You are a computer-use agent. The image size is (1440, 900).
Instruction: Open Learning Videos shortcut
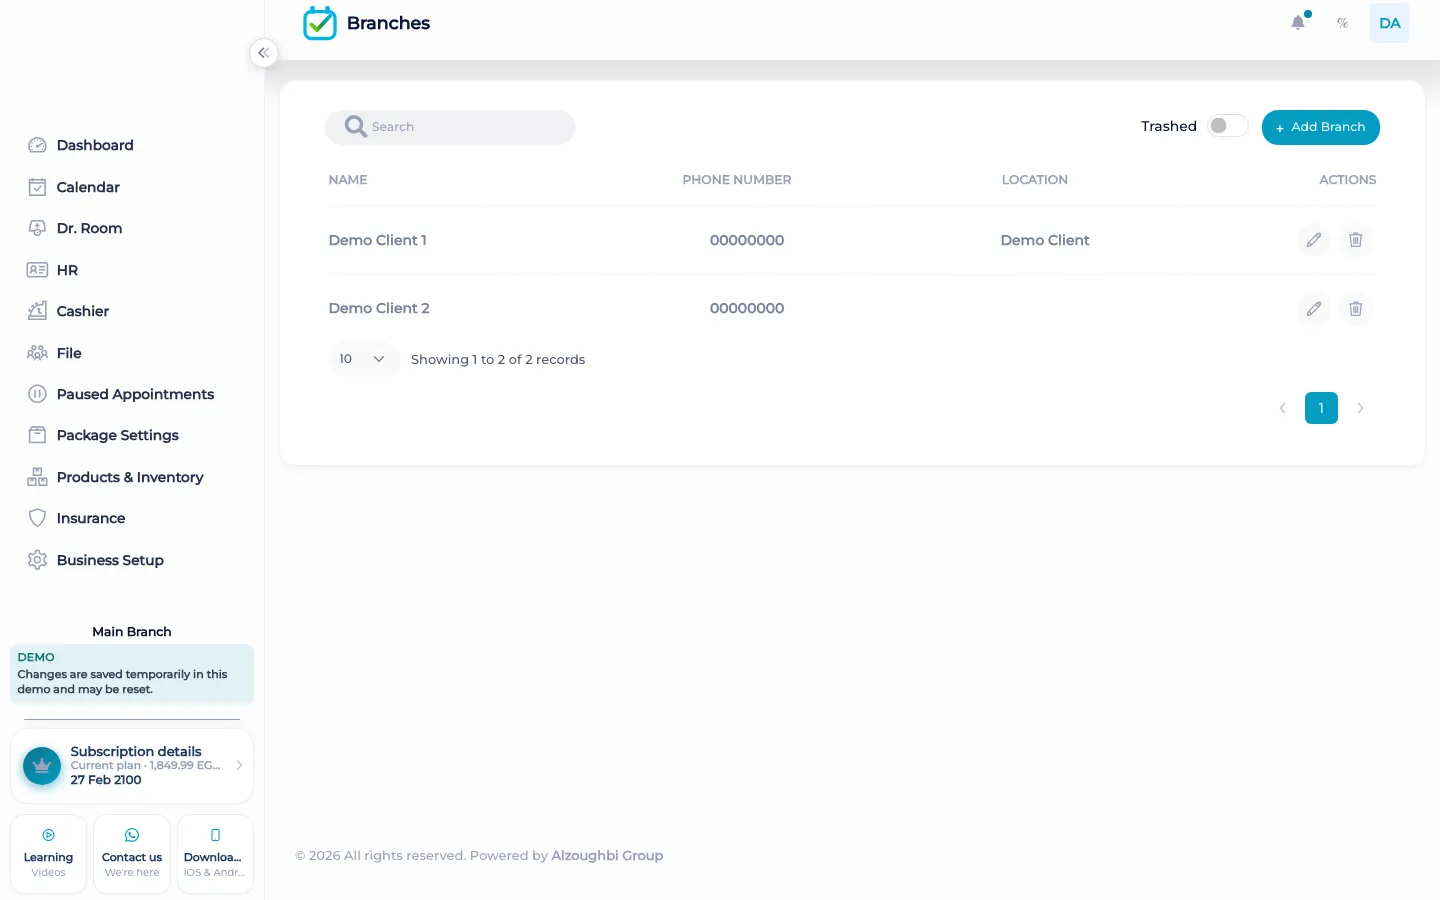pos(48,854)
